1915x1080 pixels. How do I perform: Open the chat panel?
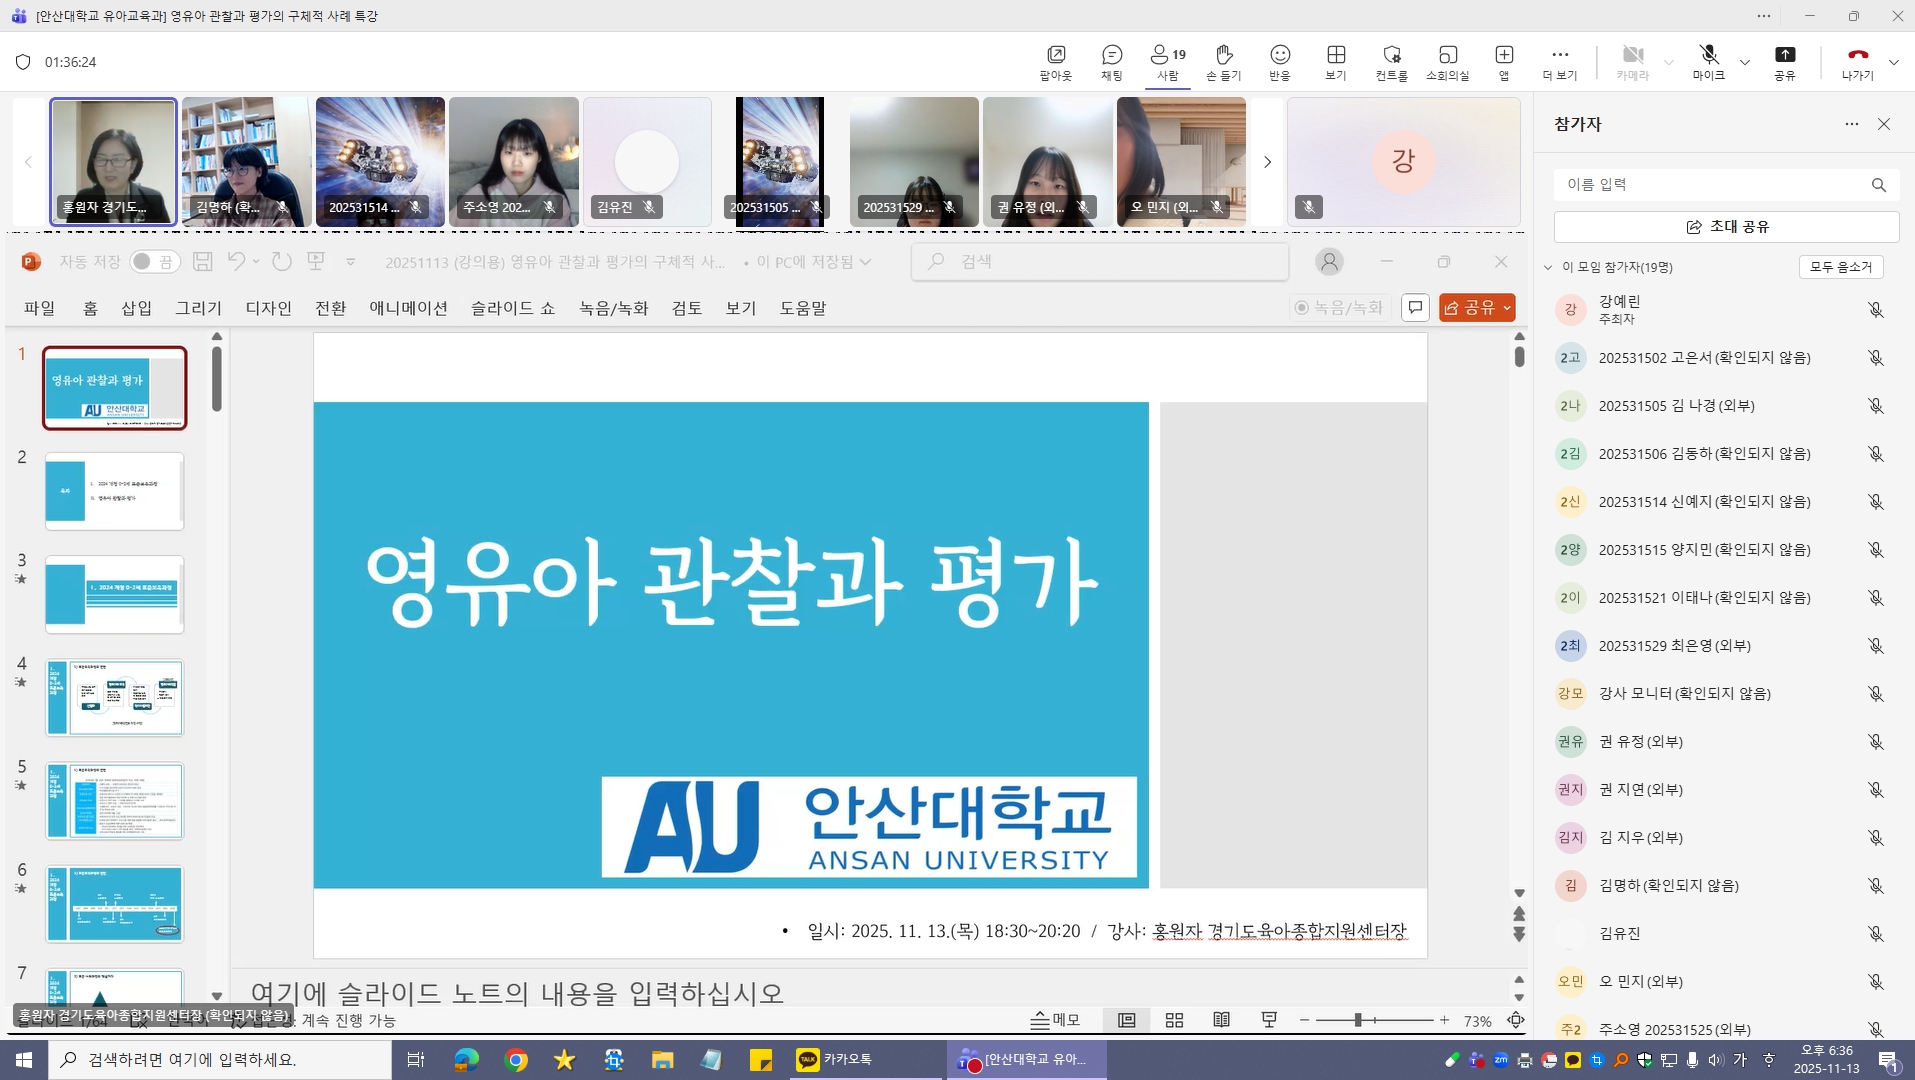pyautogui.click(x=1110, y=62)
